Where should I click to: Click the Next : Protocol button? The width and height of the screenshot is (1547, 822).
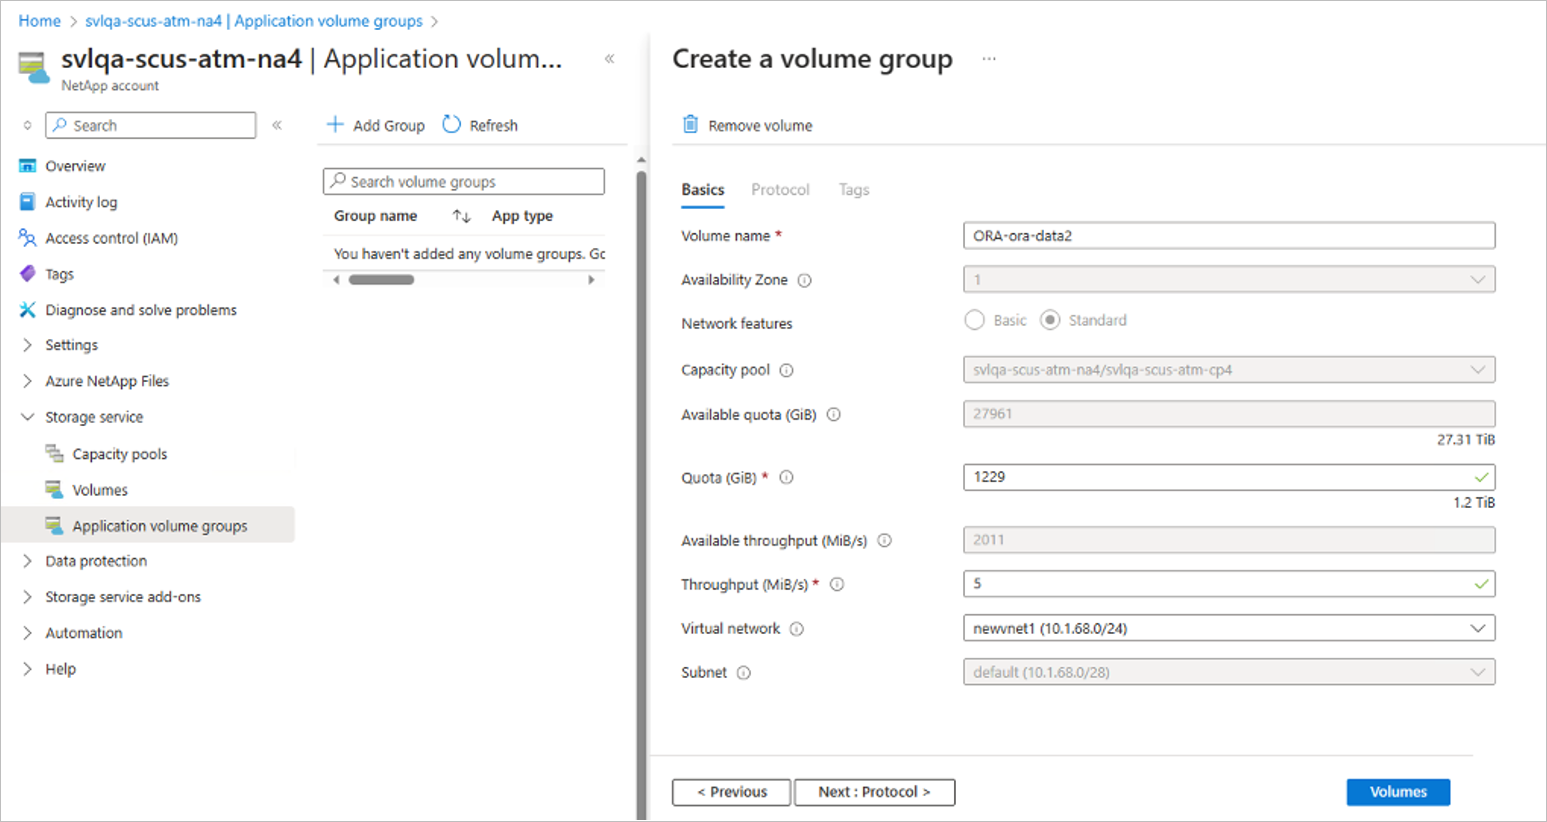point(874,792)
